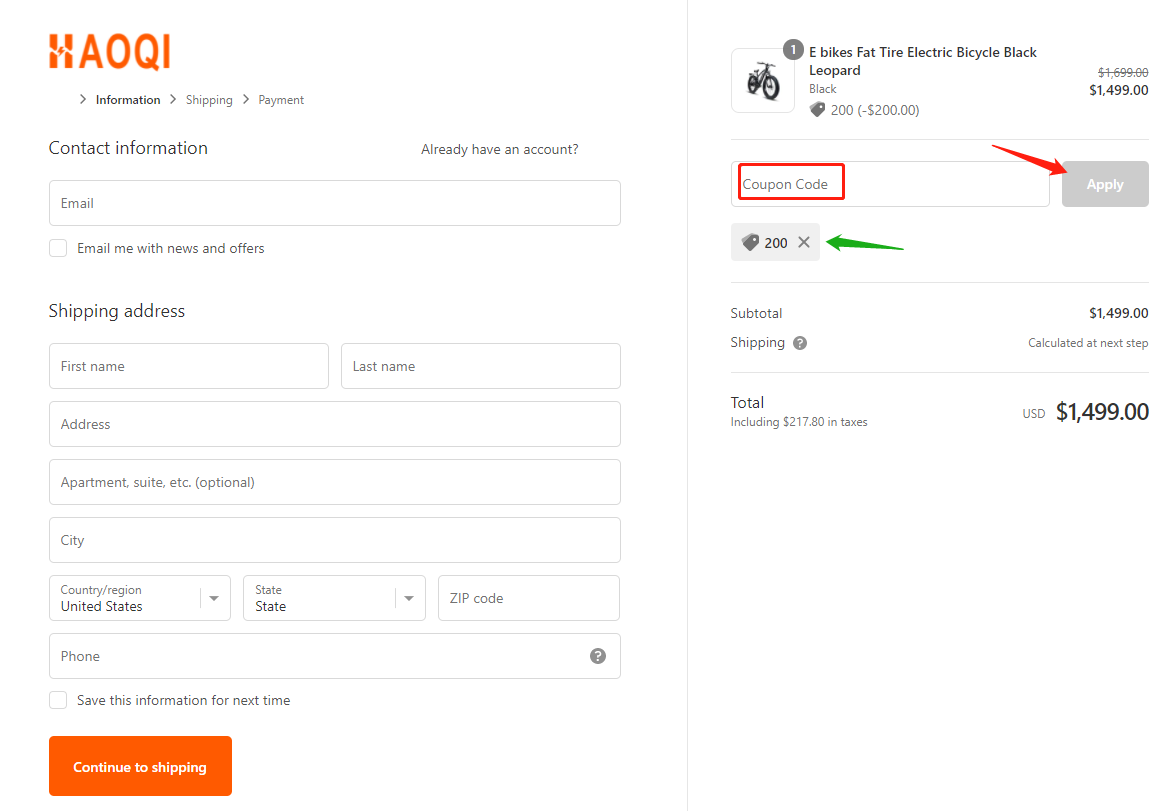1174x811 pixels.
Task: Click Calculated at next step text
Action: pyautogui.click(x=1088, y=343)
